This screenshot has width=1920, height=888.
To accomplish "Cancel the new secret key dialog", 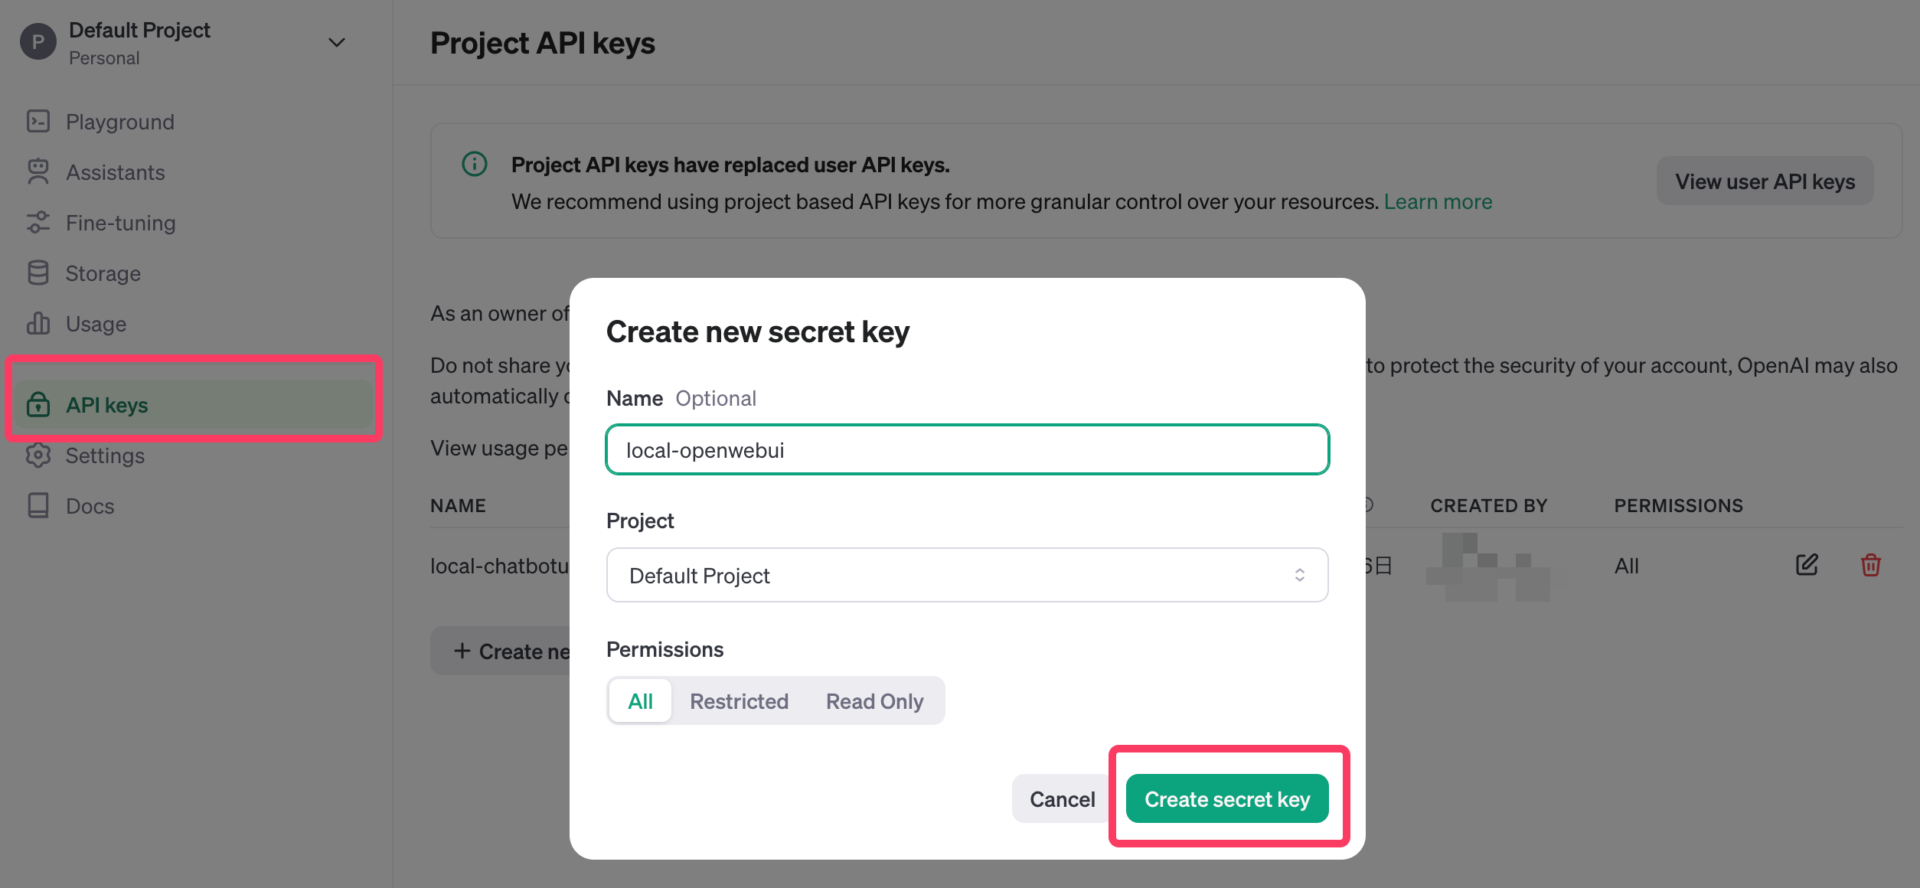I will point(1062,799).
